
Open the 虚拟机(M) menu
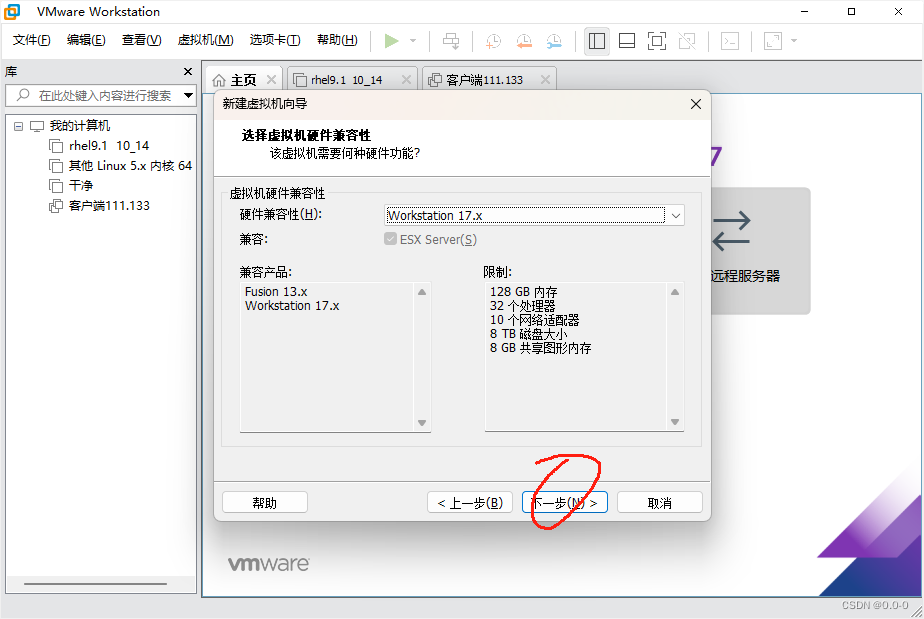tap(206, 40)
